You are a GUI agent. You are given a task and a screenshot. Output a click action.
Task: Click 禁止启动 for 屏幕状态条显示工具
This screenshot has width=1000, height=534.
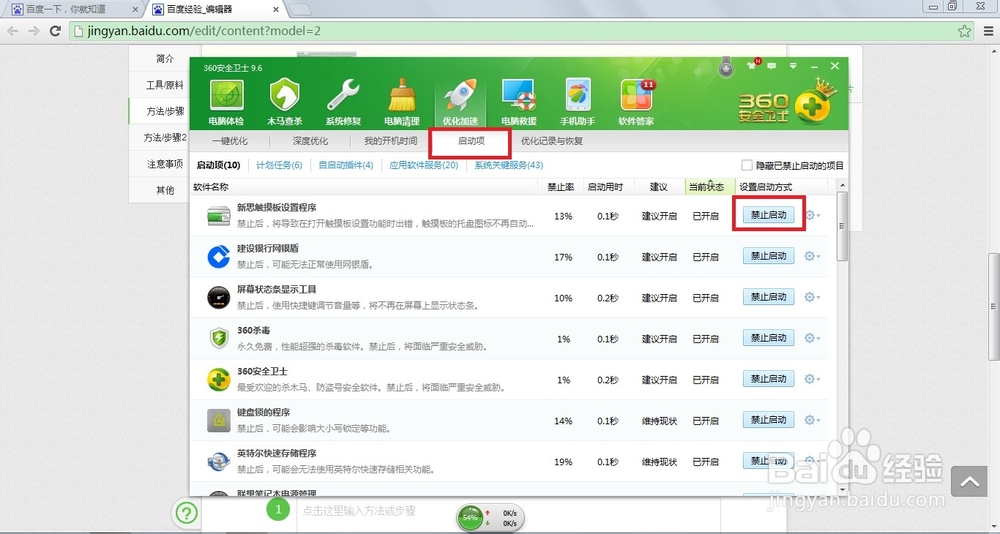pyautogui.click(x=768, y=297)
